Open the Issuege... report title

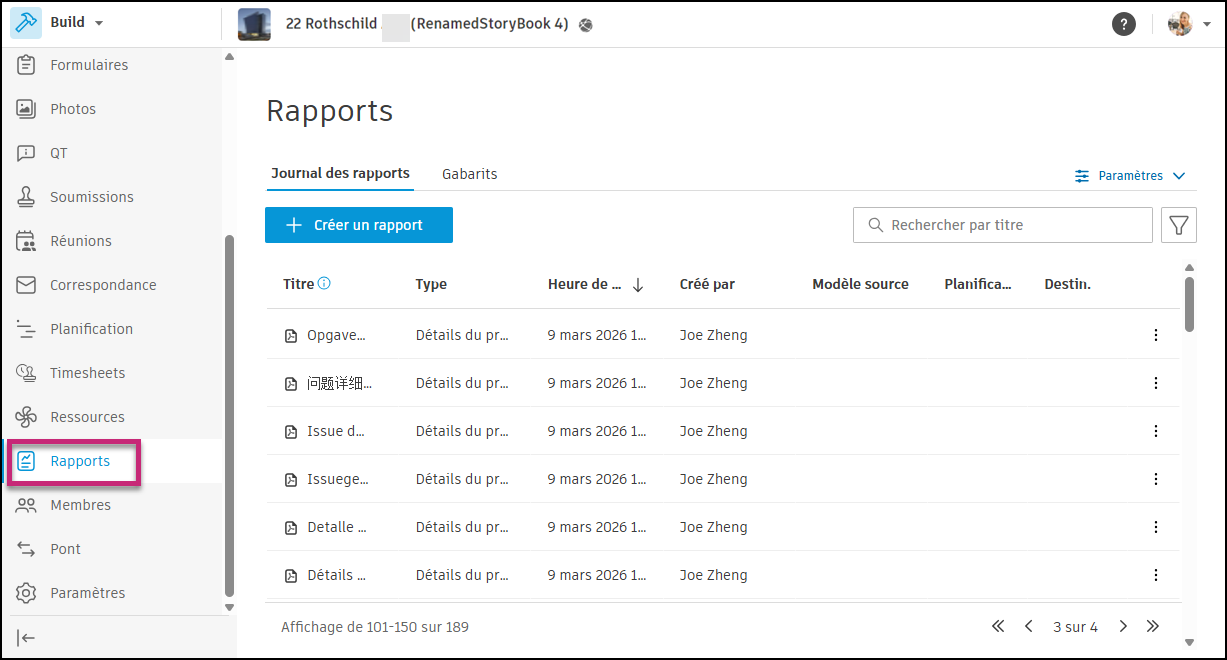click(338, 479)
